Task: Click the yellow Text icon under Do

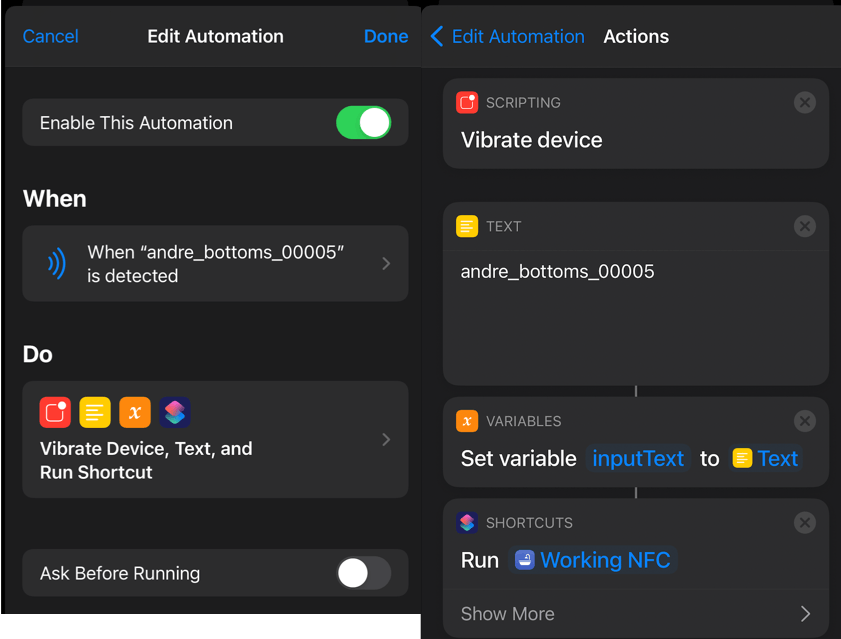Action: [x=95, y=412]
